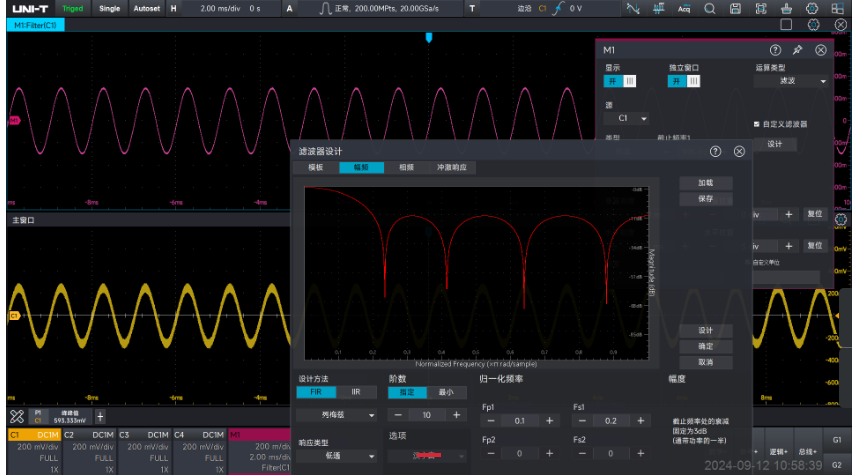Viewport: 852px width, 475px height.
Task: Click the Save button in filter design
Action: tap(706, 199)
